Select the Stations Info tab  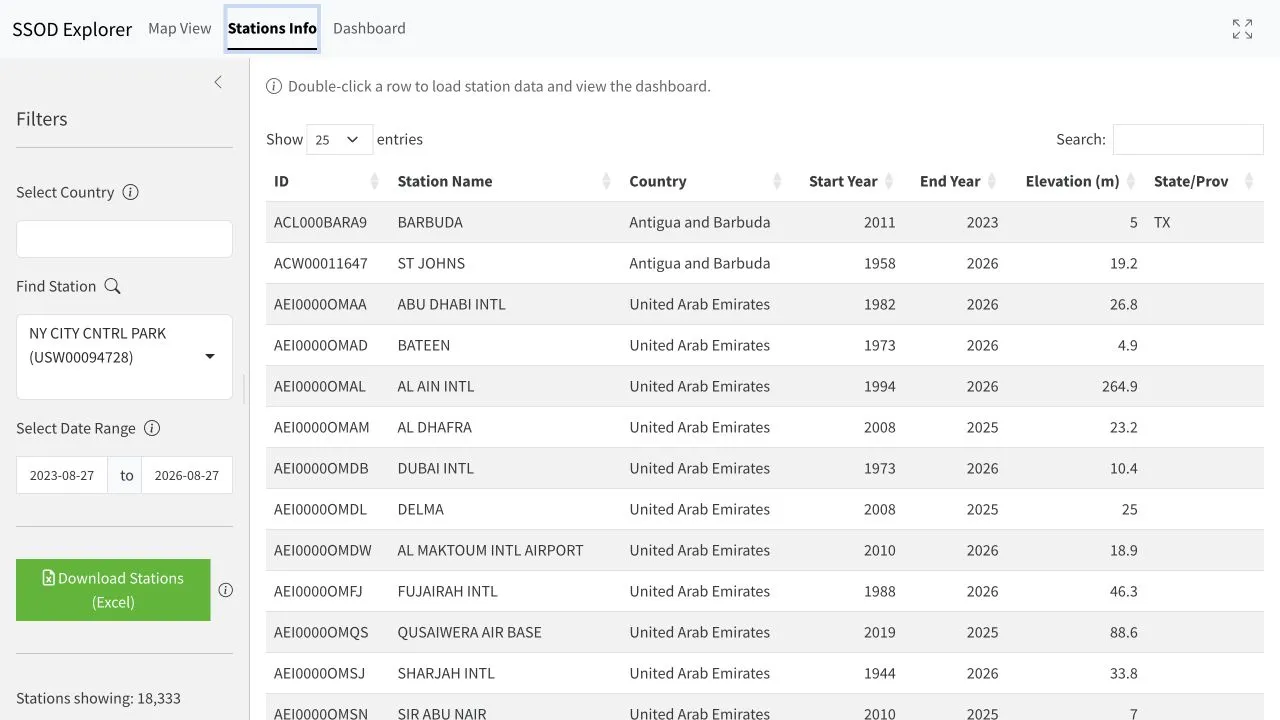(x=272, y=28)
